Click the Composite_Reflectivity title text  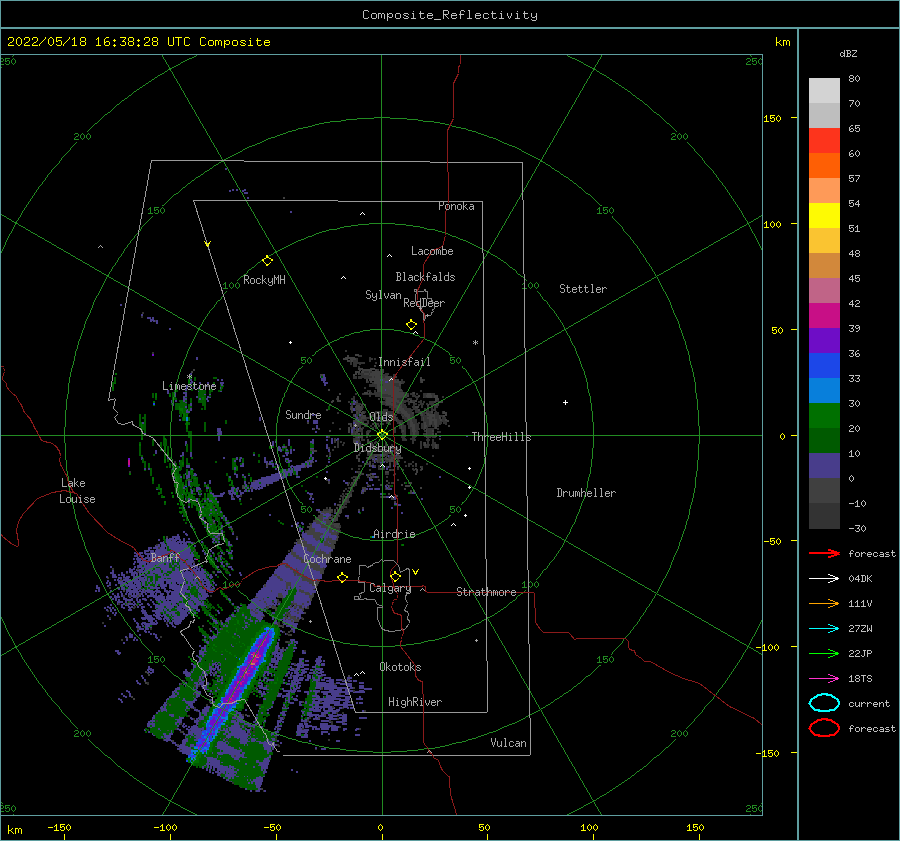(x=450, y=15)
